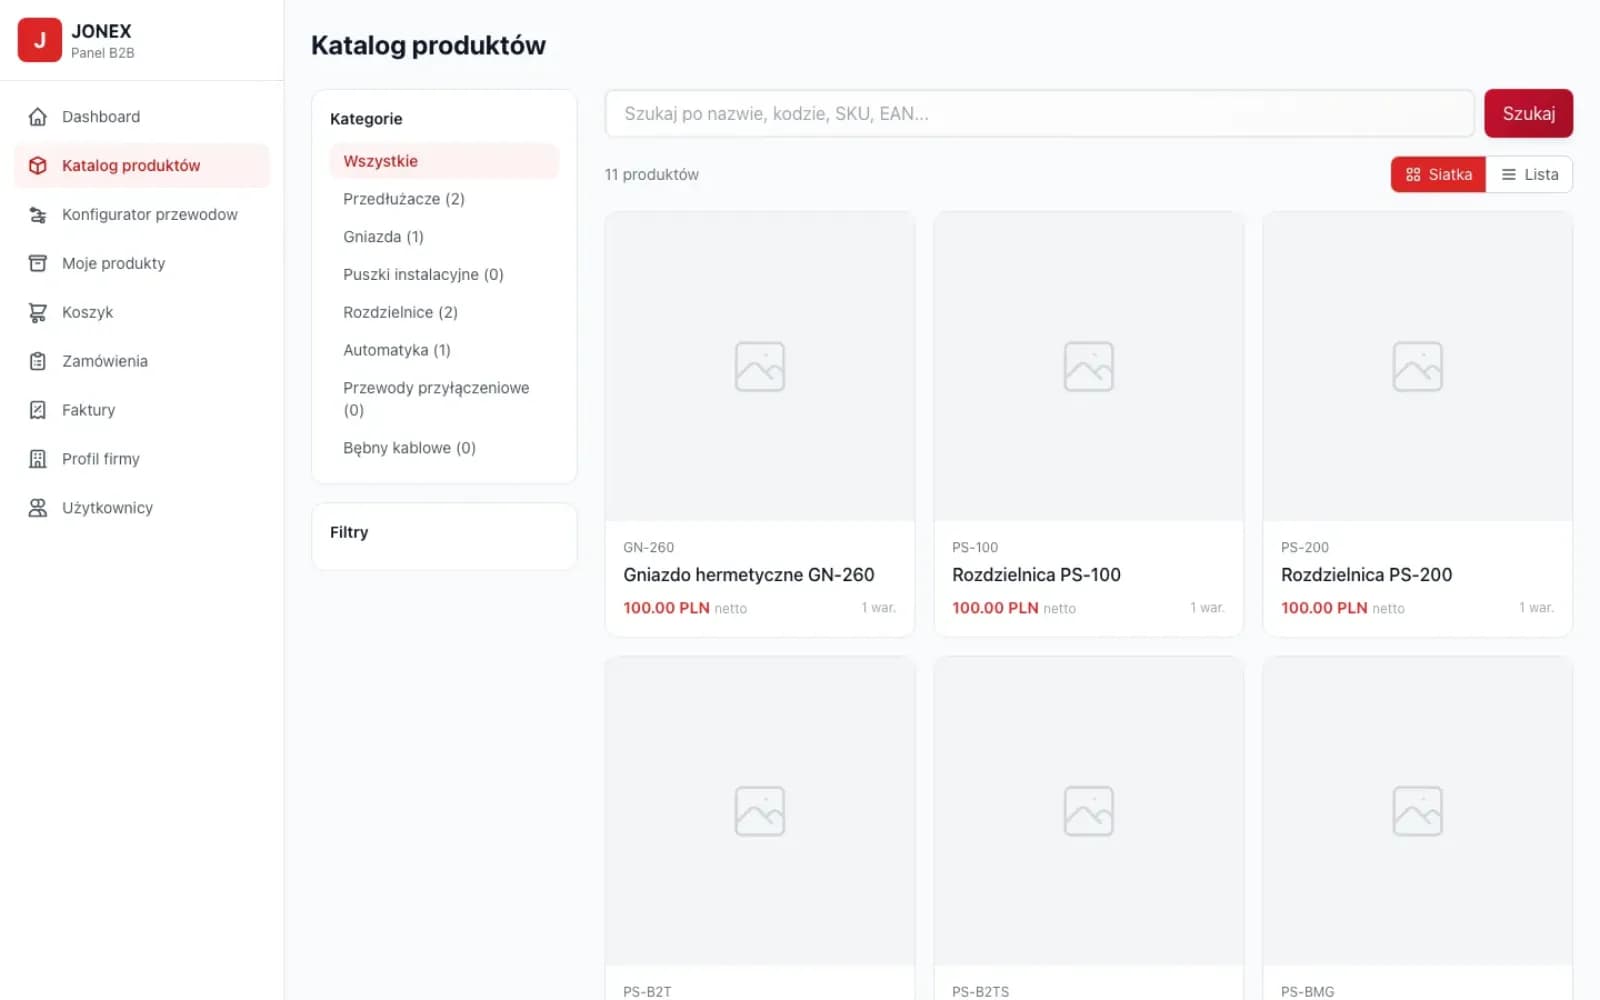
Task: Select Puszki instalacyjne (0) category
Action: tap(444, 275)
